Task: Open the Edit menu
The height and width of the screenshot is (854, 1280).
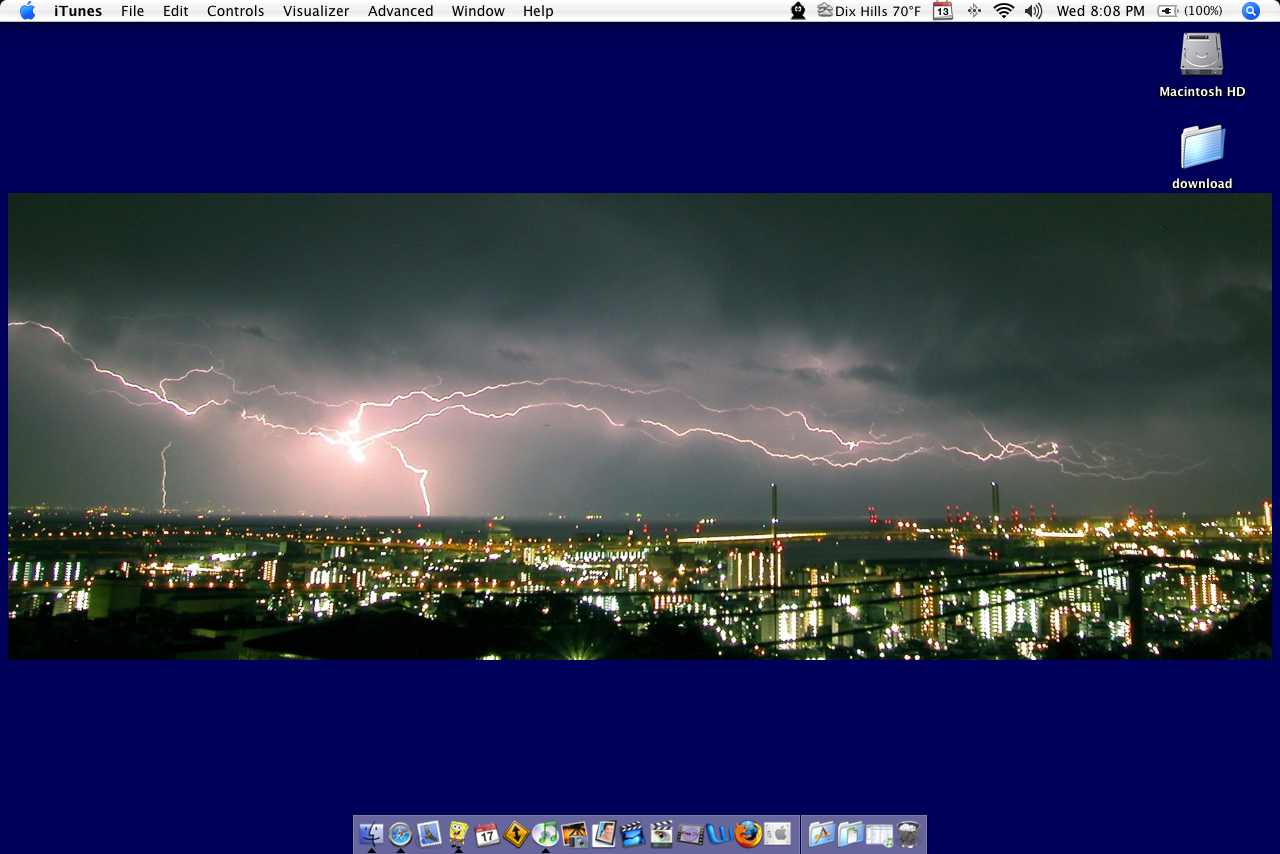Action: pos(176,11)
